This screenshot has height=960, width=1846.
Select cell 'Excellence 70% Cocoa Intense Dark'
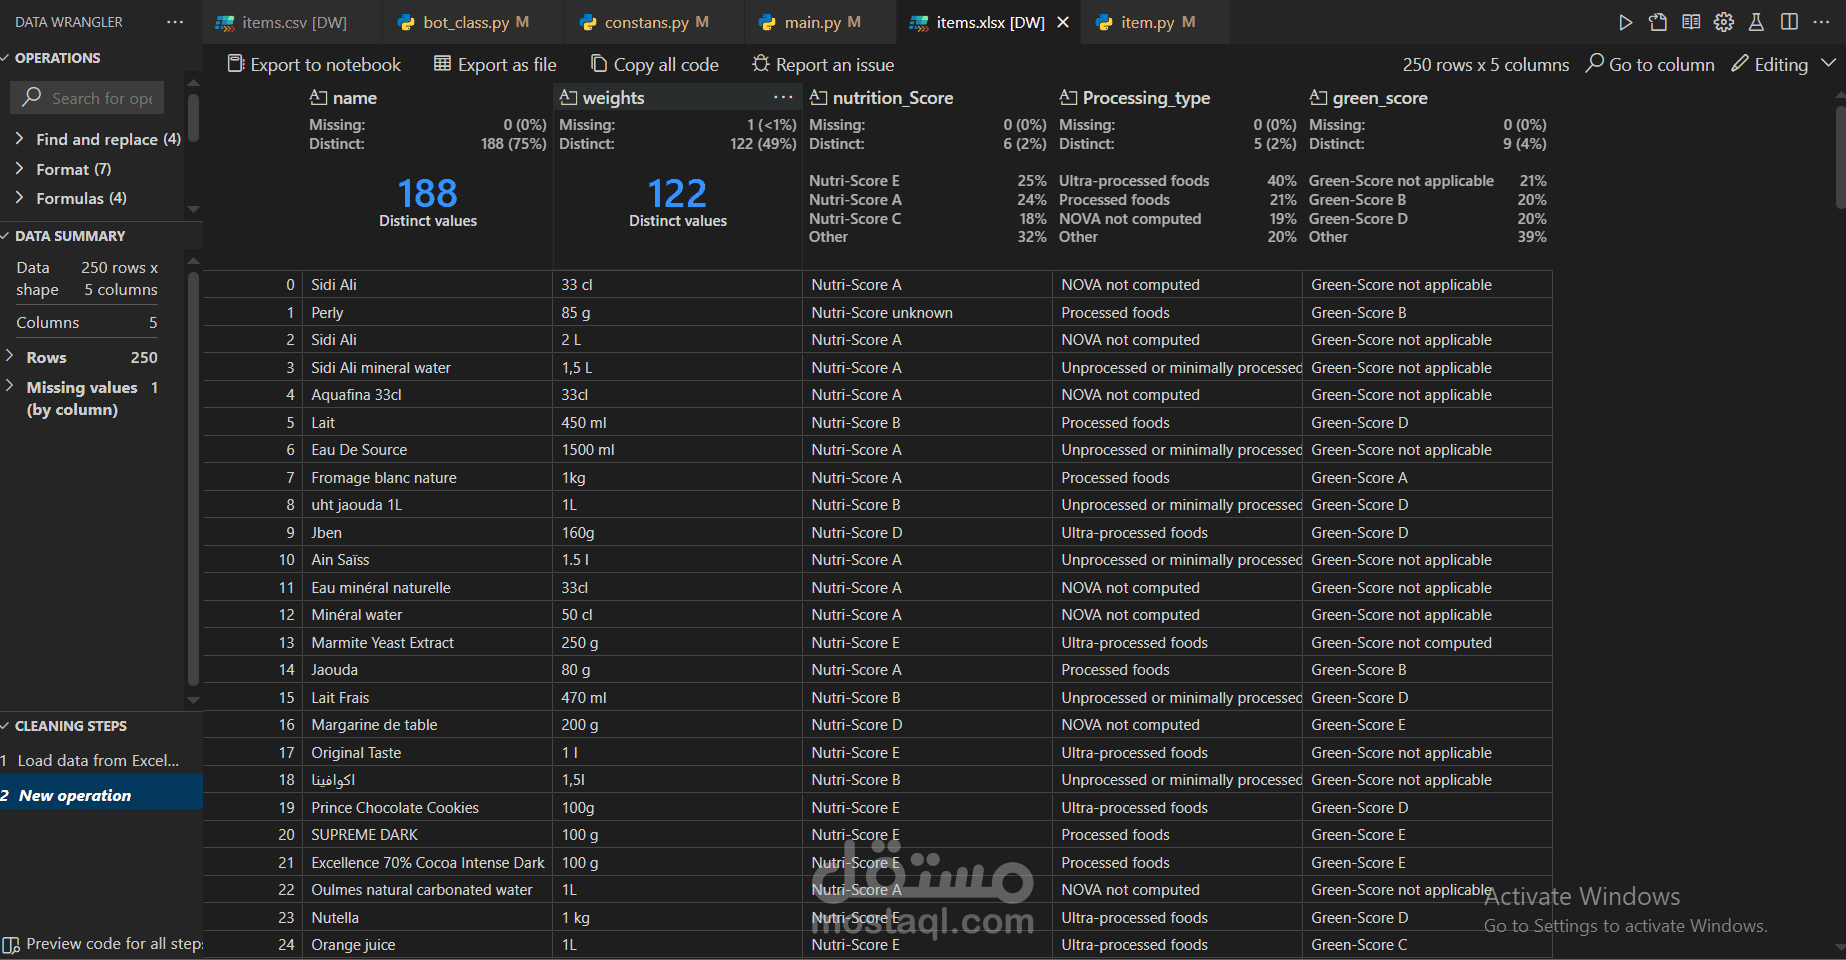click(x=428, y=863)
